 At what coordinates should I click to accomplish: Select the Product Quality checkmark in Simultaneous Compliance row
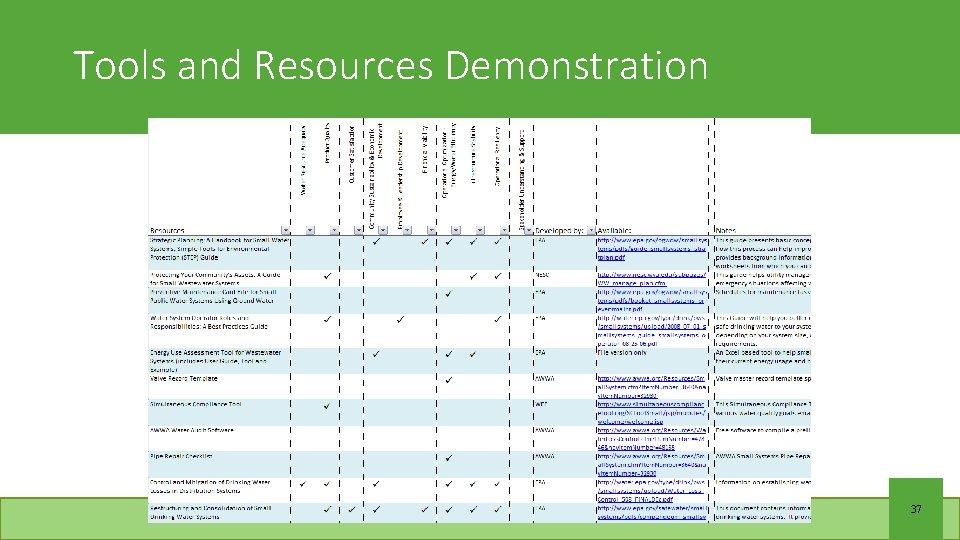tap(327, 406)
